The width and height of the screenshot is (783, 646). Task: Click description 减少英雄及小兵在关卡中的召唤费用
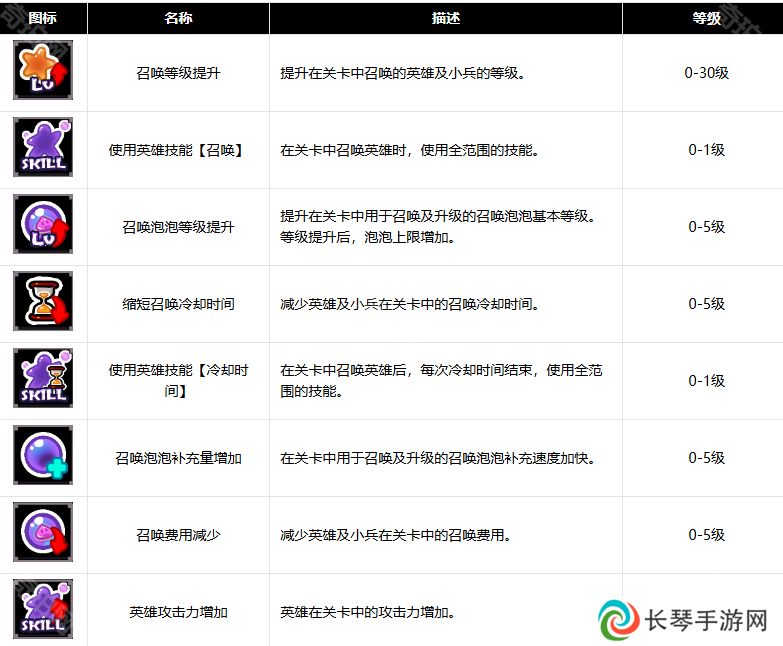[395, 535]
